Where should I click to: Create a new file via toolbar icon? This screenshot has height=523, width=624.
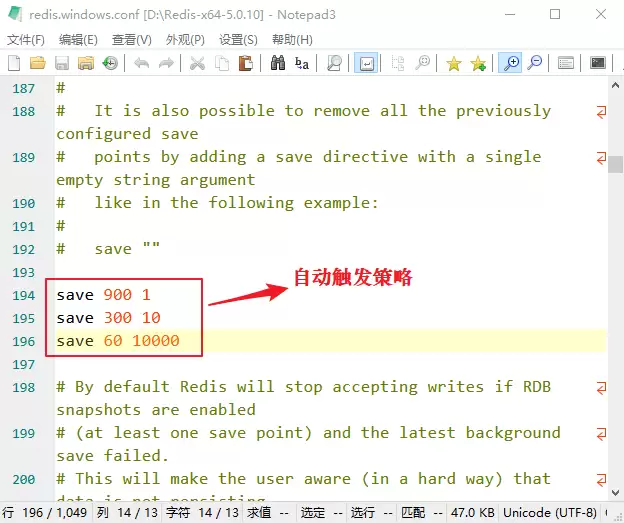coord(14,63)
